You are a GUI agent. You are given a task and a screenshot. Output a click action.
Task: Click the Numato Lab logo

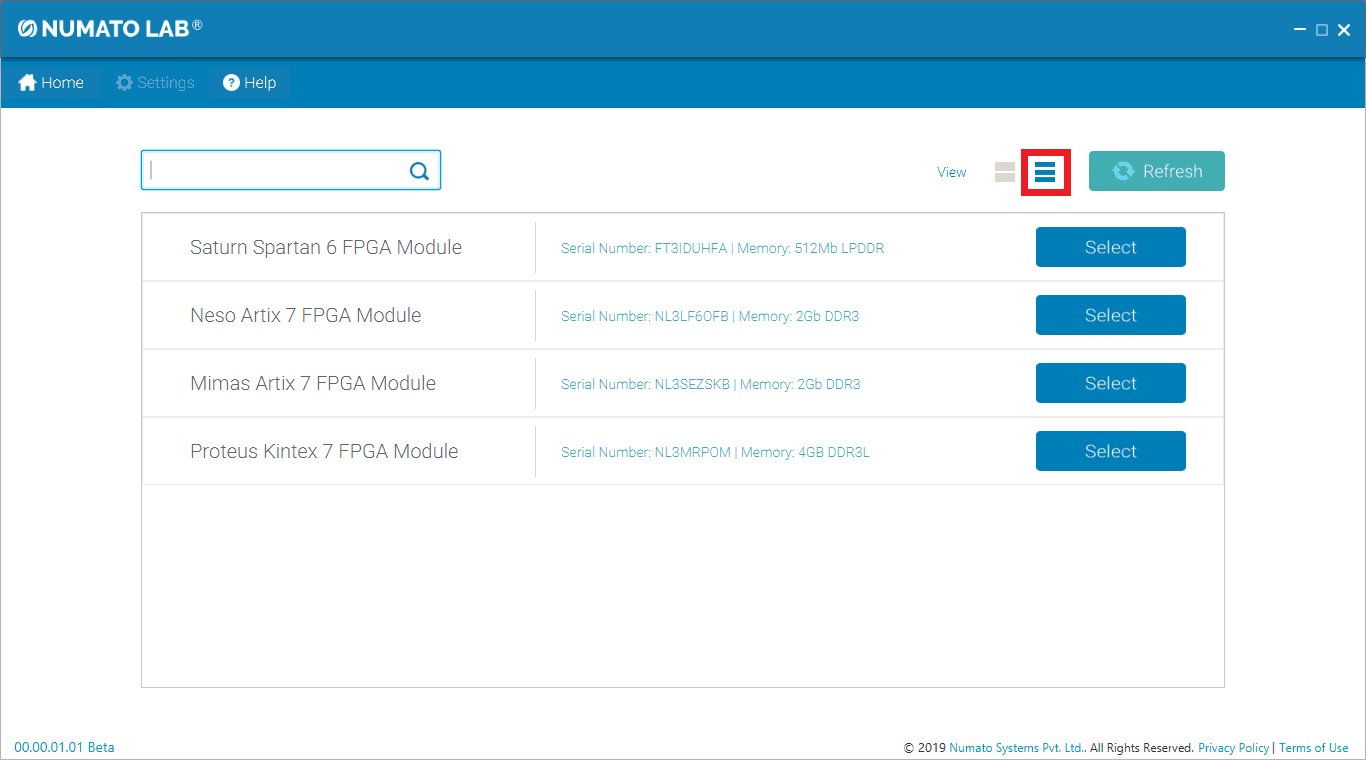click(109, 29)
